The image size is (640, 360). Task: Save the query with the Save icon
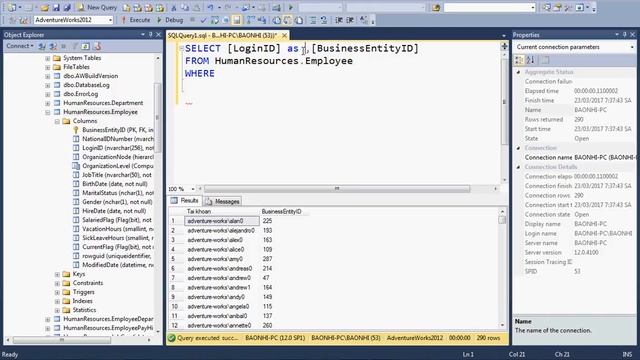tap(56, 7)
